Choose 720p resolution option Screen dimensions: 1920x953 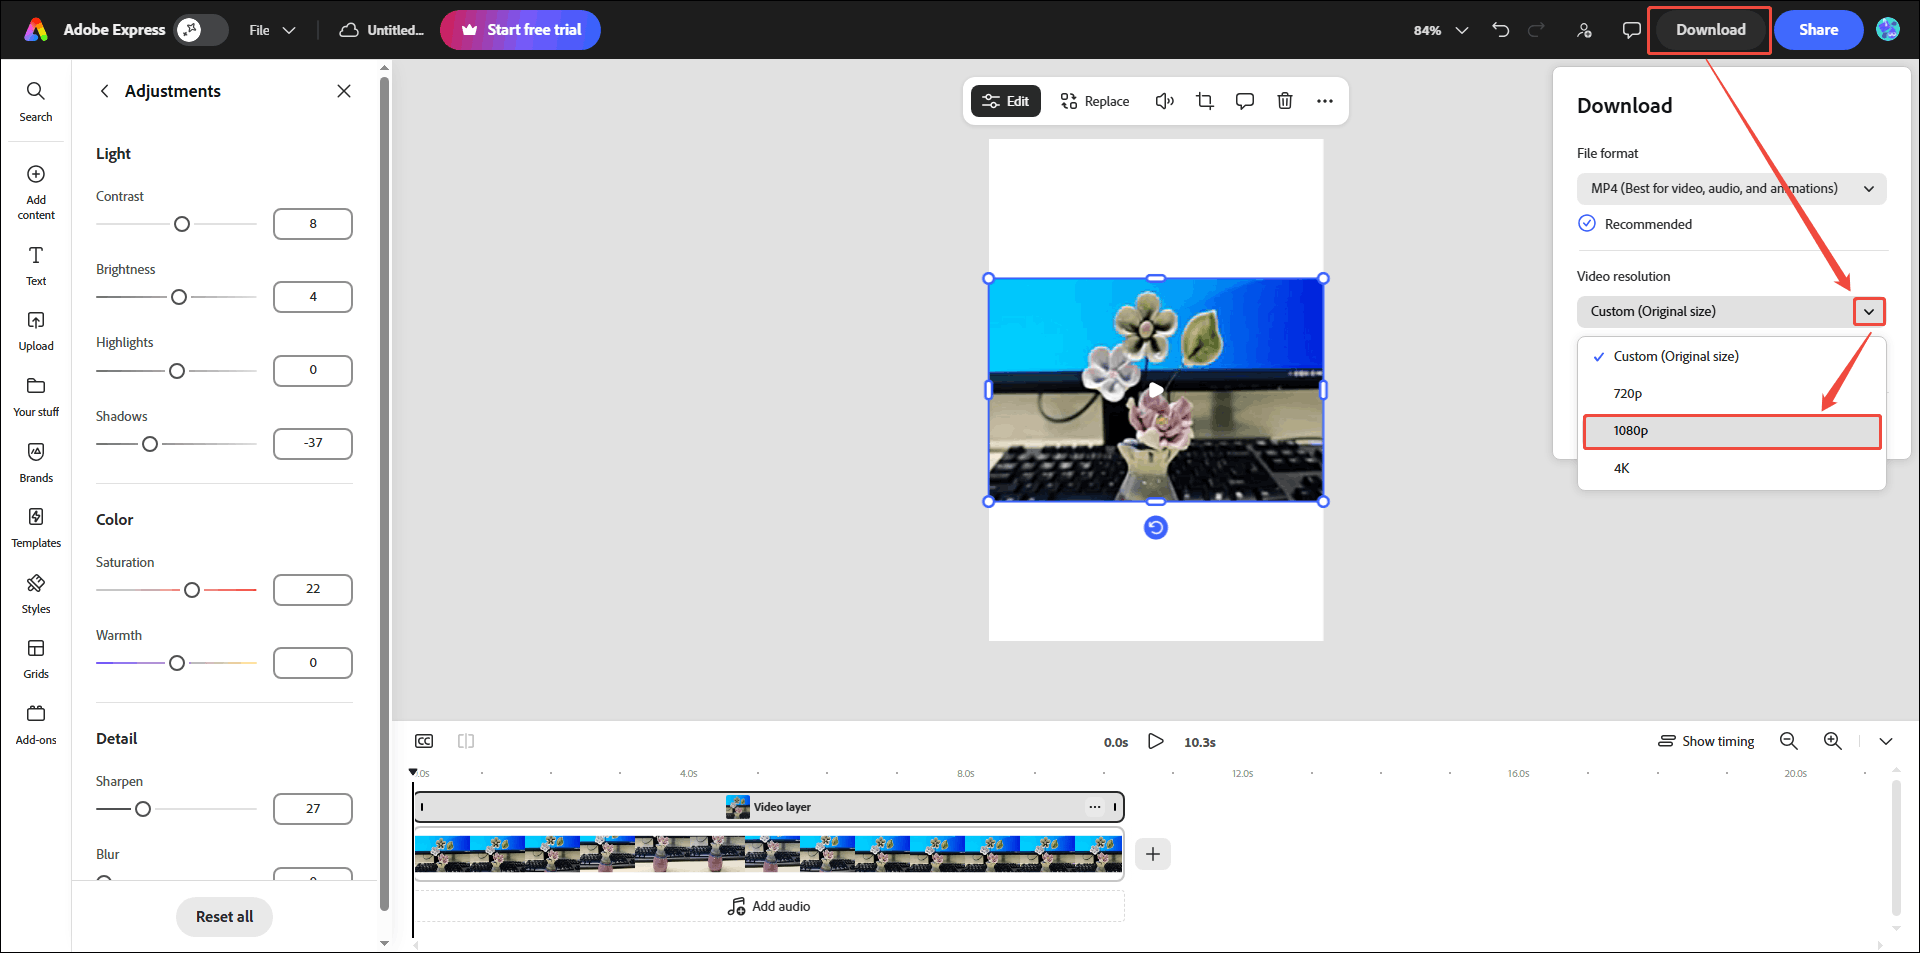pyautogui.click(x=1732, y=394)
